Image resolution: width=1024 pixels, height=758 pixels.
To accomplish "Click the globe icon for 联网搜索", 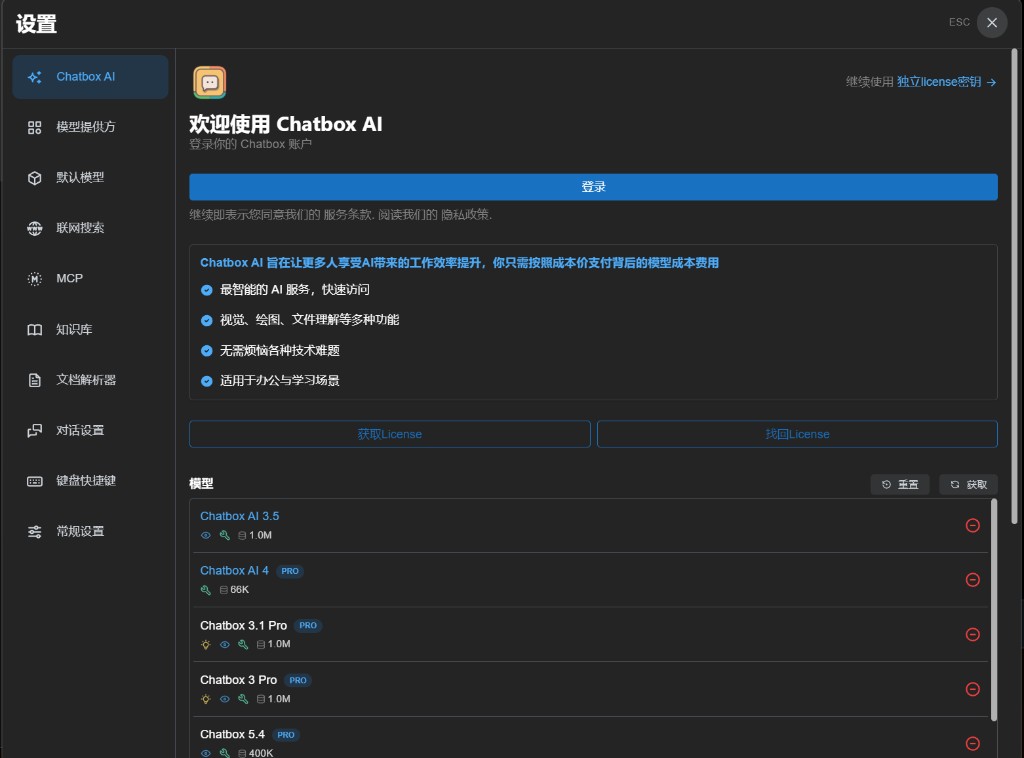I will click(x=35, y=228).
